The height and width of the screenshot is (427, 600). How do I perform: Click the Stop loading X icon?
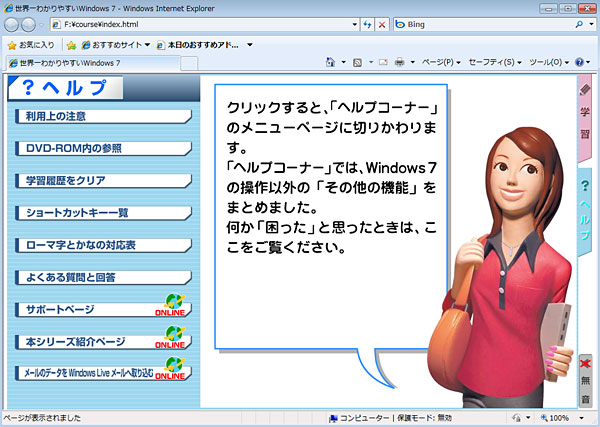(382, 24)
